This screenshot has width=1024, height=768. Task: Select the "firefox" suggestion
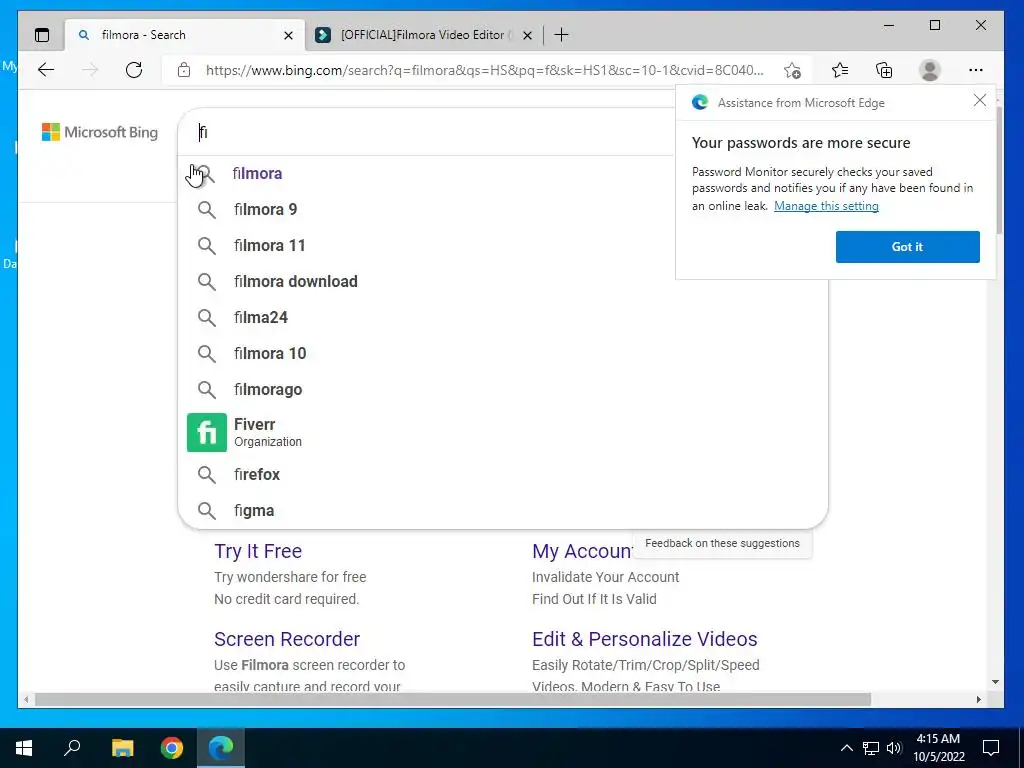pyautogui.click(x=503, y=475)
